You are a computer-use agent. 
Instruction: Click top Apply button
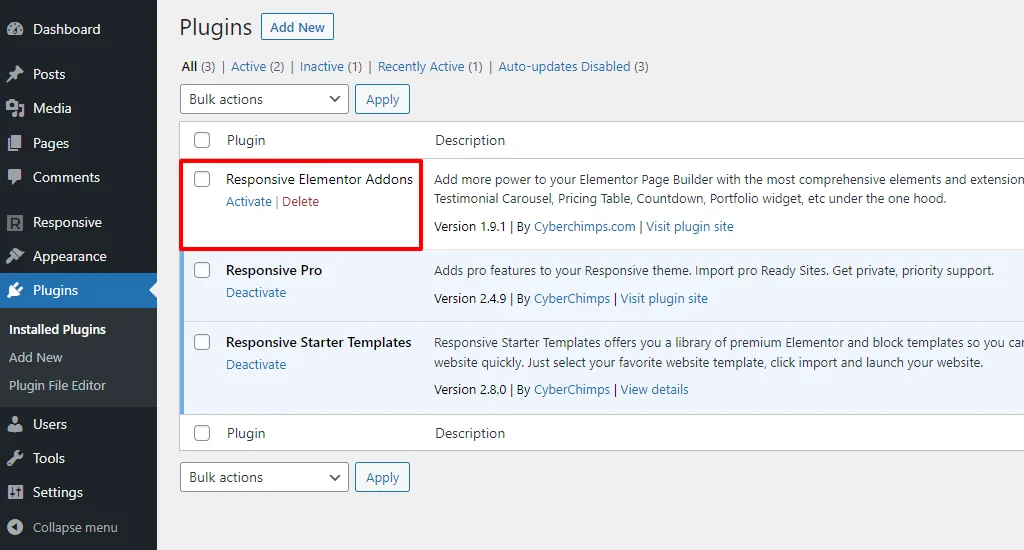(x=382, y=99)
